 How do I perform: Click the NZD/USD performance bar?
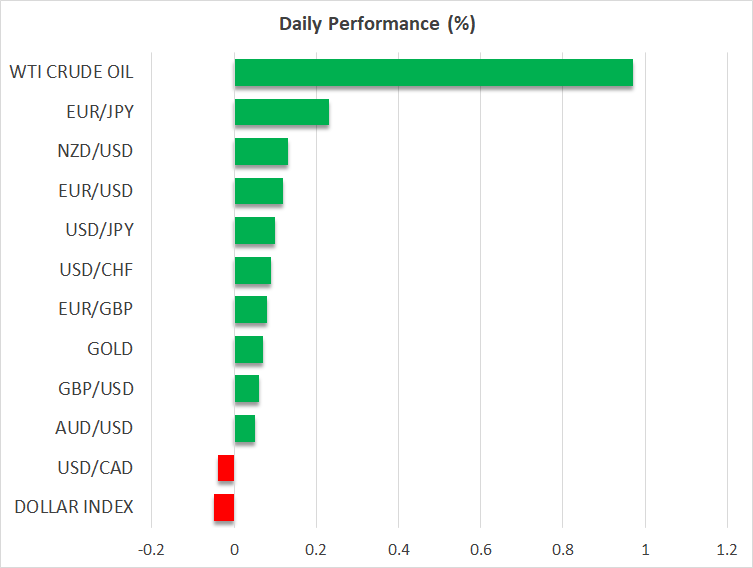coord(261,152)
